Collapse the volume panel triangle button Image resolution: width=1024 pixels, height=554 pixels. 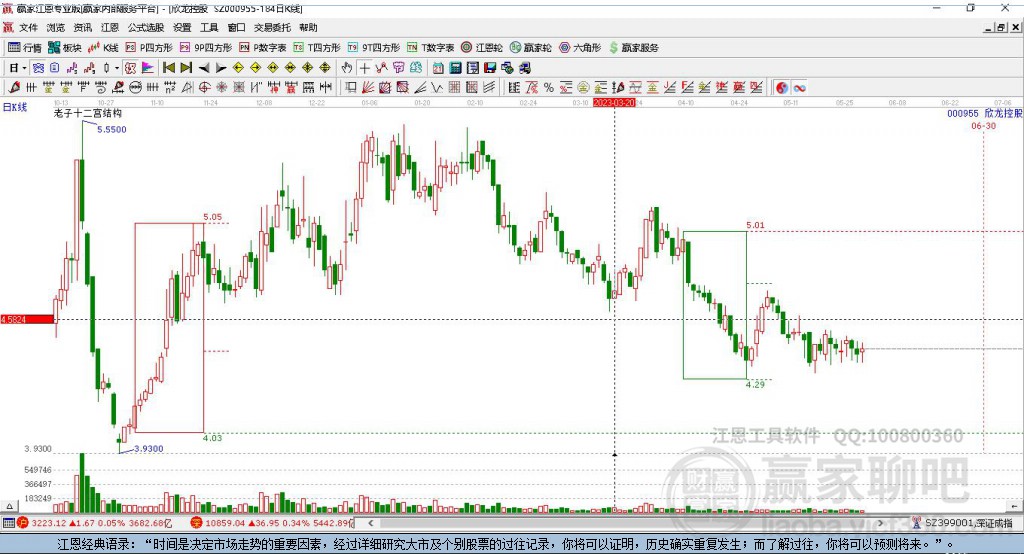tap(9, 506)
